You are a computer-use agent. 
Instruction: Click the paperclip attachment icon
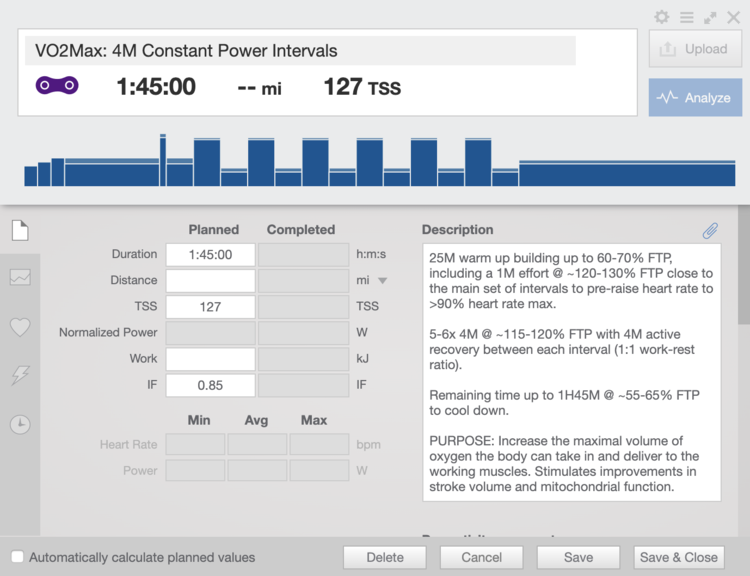(x=710, y=231)
